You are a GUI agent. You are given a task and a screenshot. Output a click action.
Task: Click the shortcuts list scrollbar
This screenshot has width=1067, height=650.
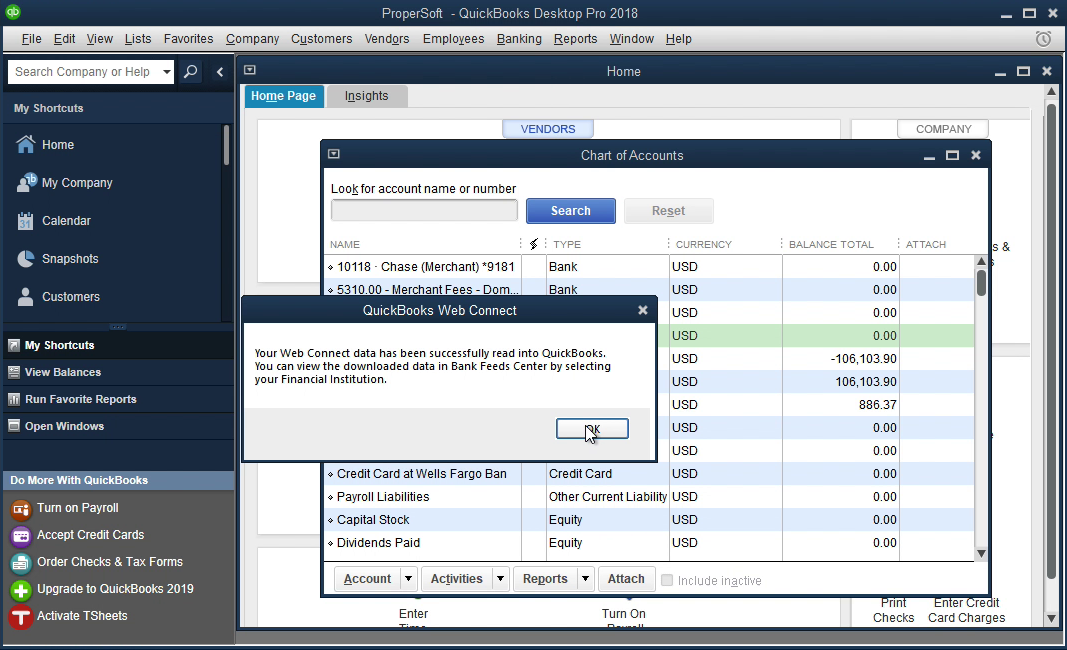pyautogui.click(x=227, y=145)
